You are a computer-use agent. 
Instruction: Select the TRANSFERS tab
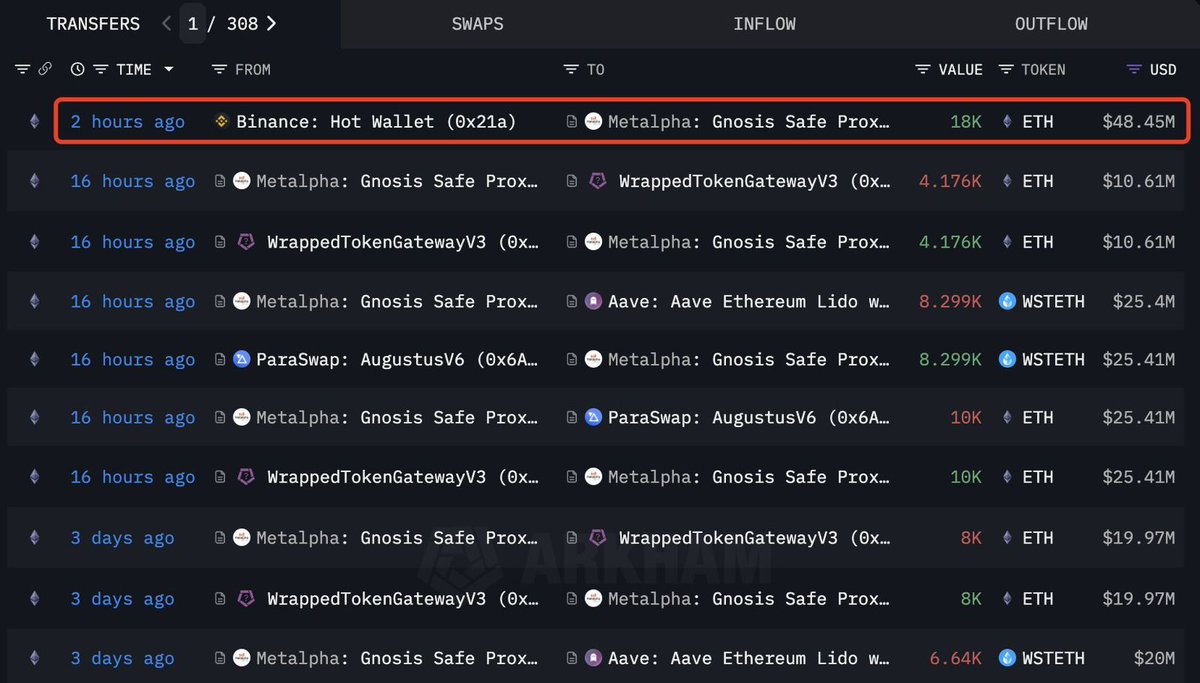tap(94, 24)
